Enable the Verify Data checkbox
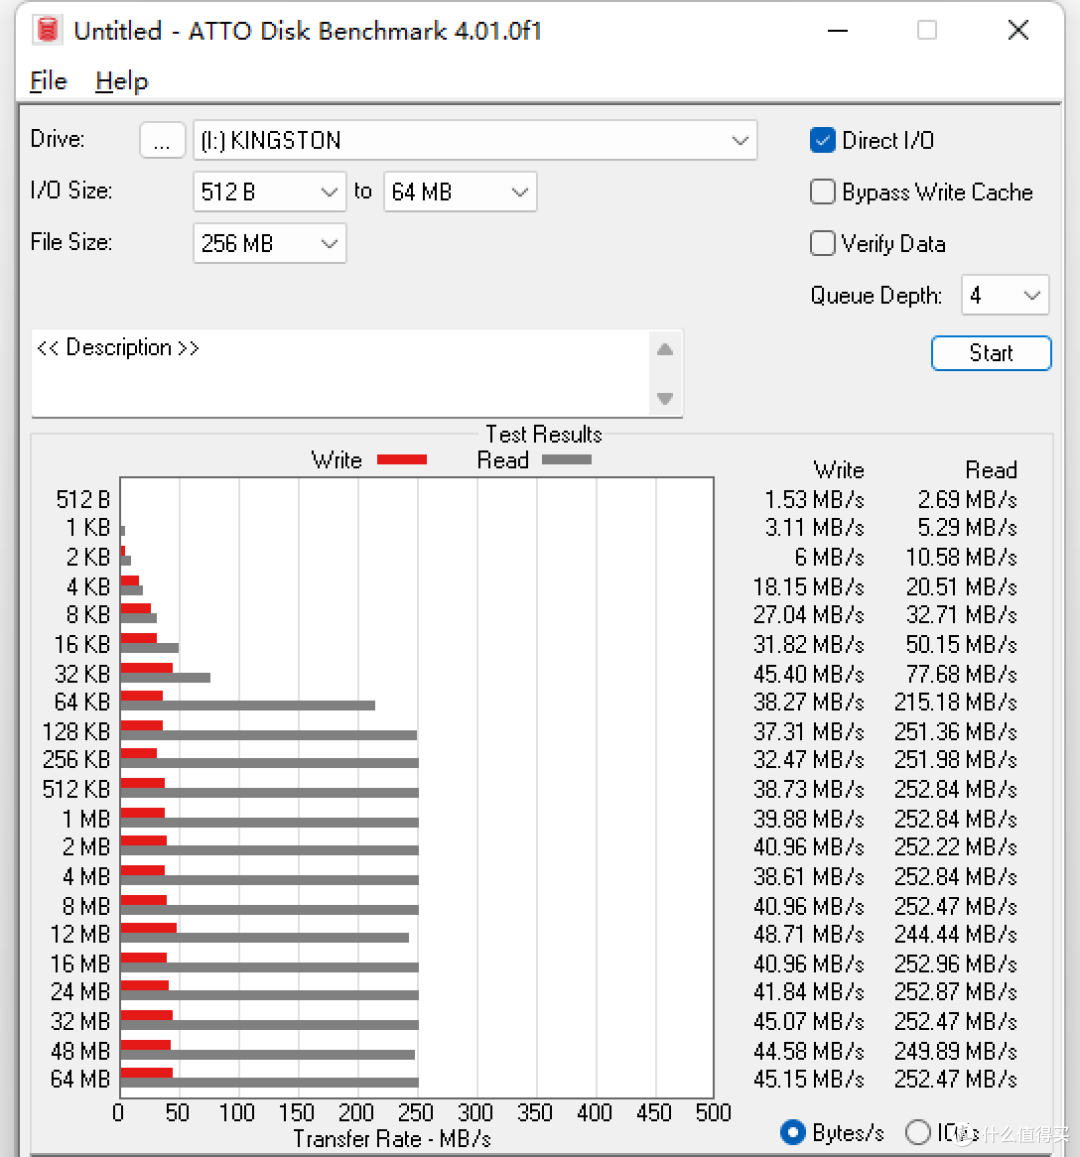The height and width of the screenshot is (1157, 1080). coord(822,244)
